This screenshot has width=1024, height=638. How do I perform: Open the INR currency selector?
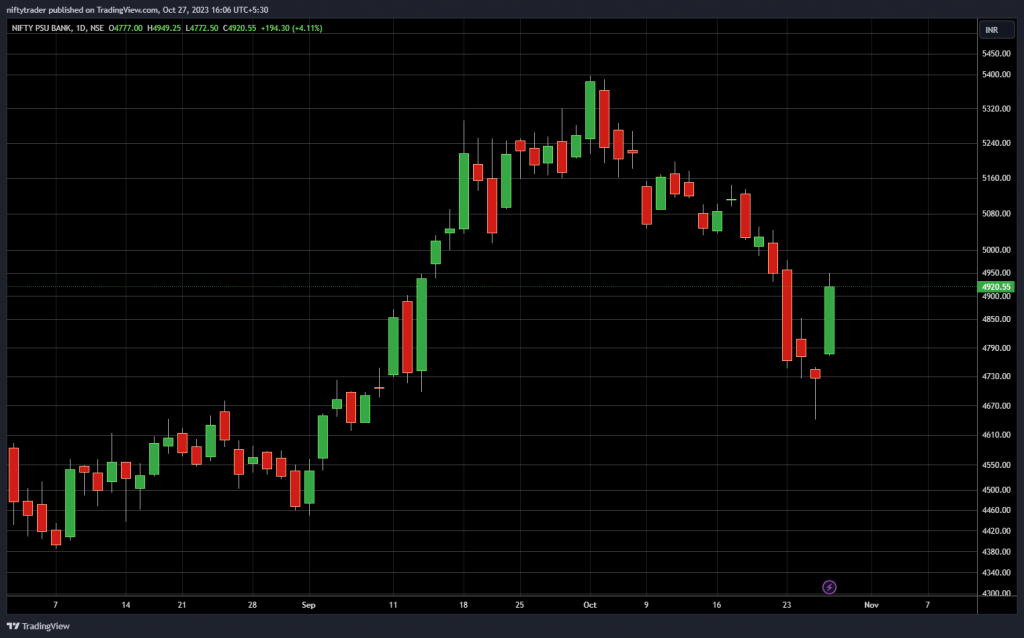pyautogui.click(x=996, y=29)
